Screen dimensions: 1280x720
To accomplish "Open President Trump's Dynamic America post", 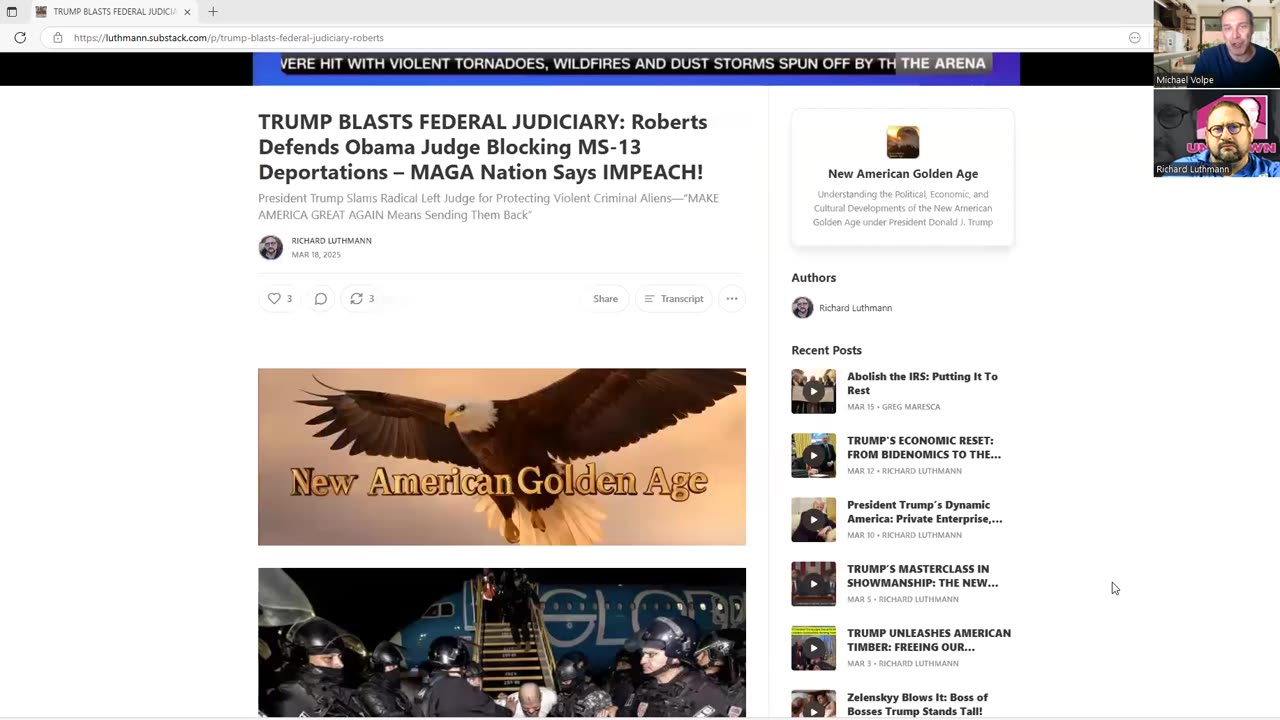I will pyautogui.click(x=925, y=512).
